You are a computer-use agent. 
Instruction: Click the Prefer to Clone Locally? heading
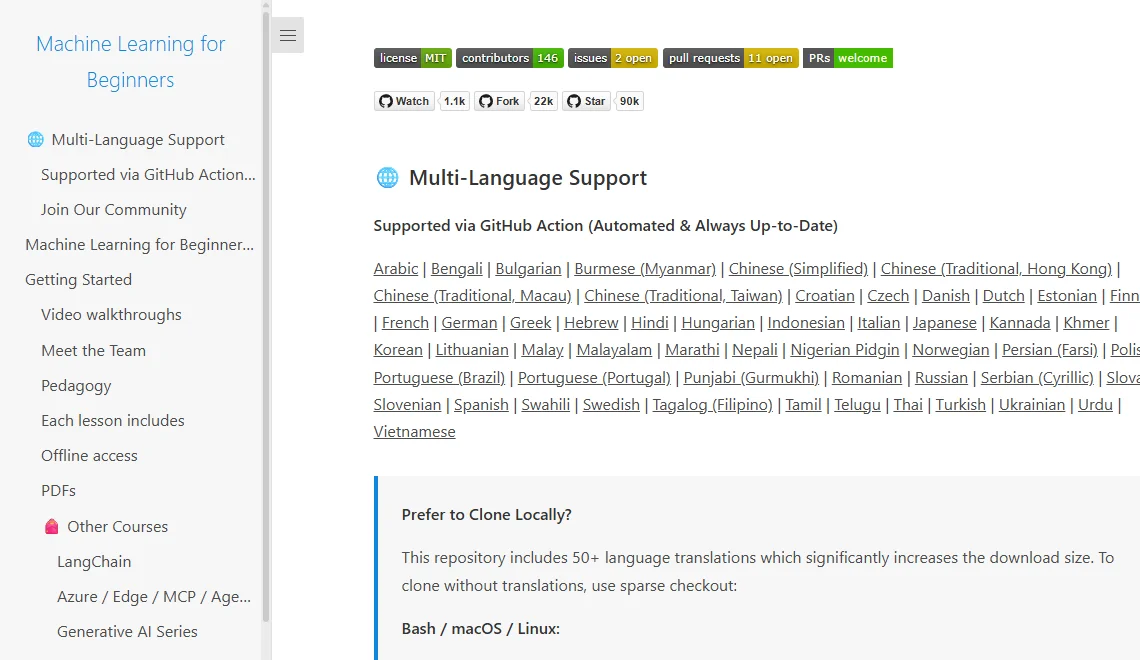pyautogui.click(x=486, y=515)
